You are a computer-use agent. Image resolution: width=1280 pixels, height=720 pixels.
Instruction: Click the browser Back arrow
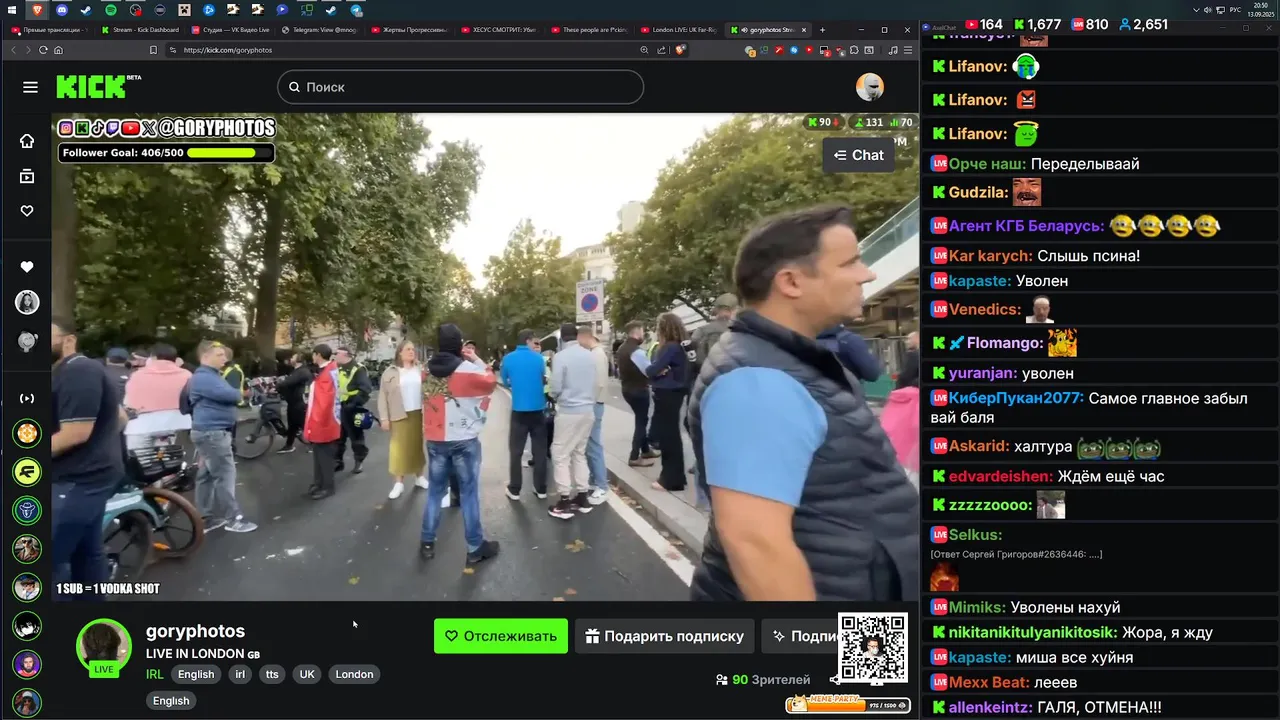(14, 50)
